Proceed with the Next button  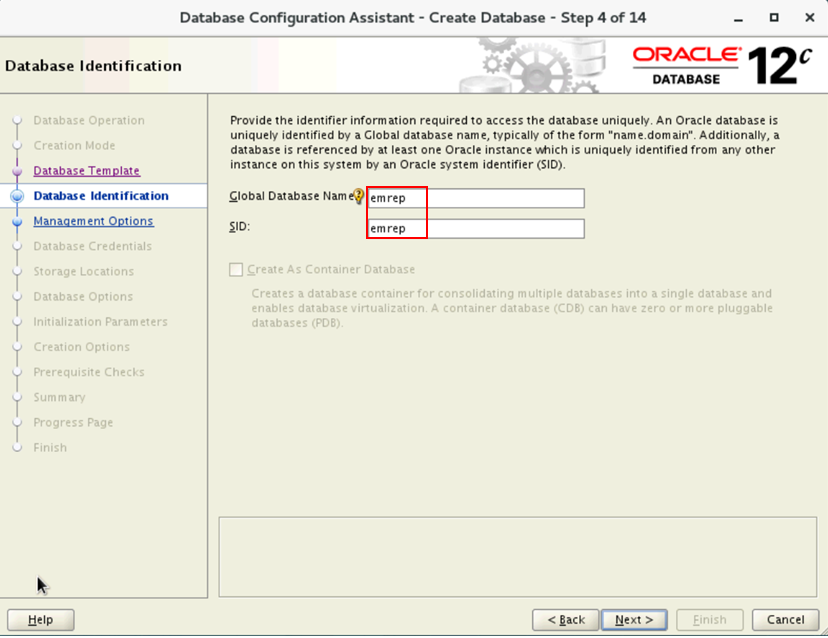(x=634, y=620)
